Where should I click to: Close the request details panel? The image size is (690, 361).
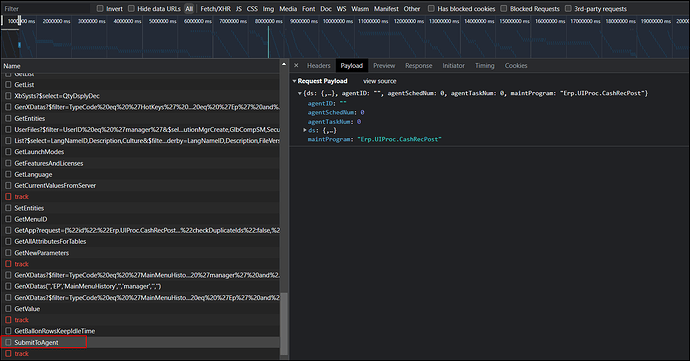296,66
